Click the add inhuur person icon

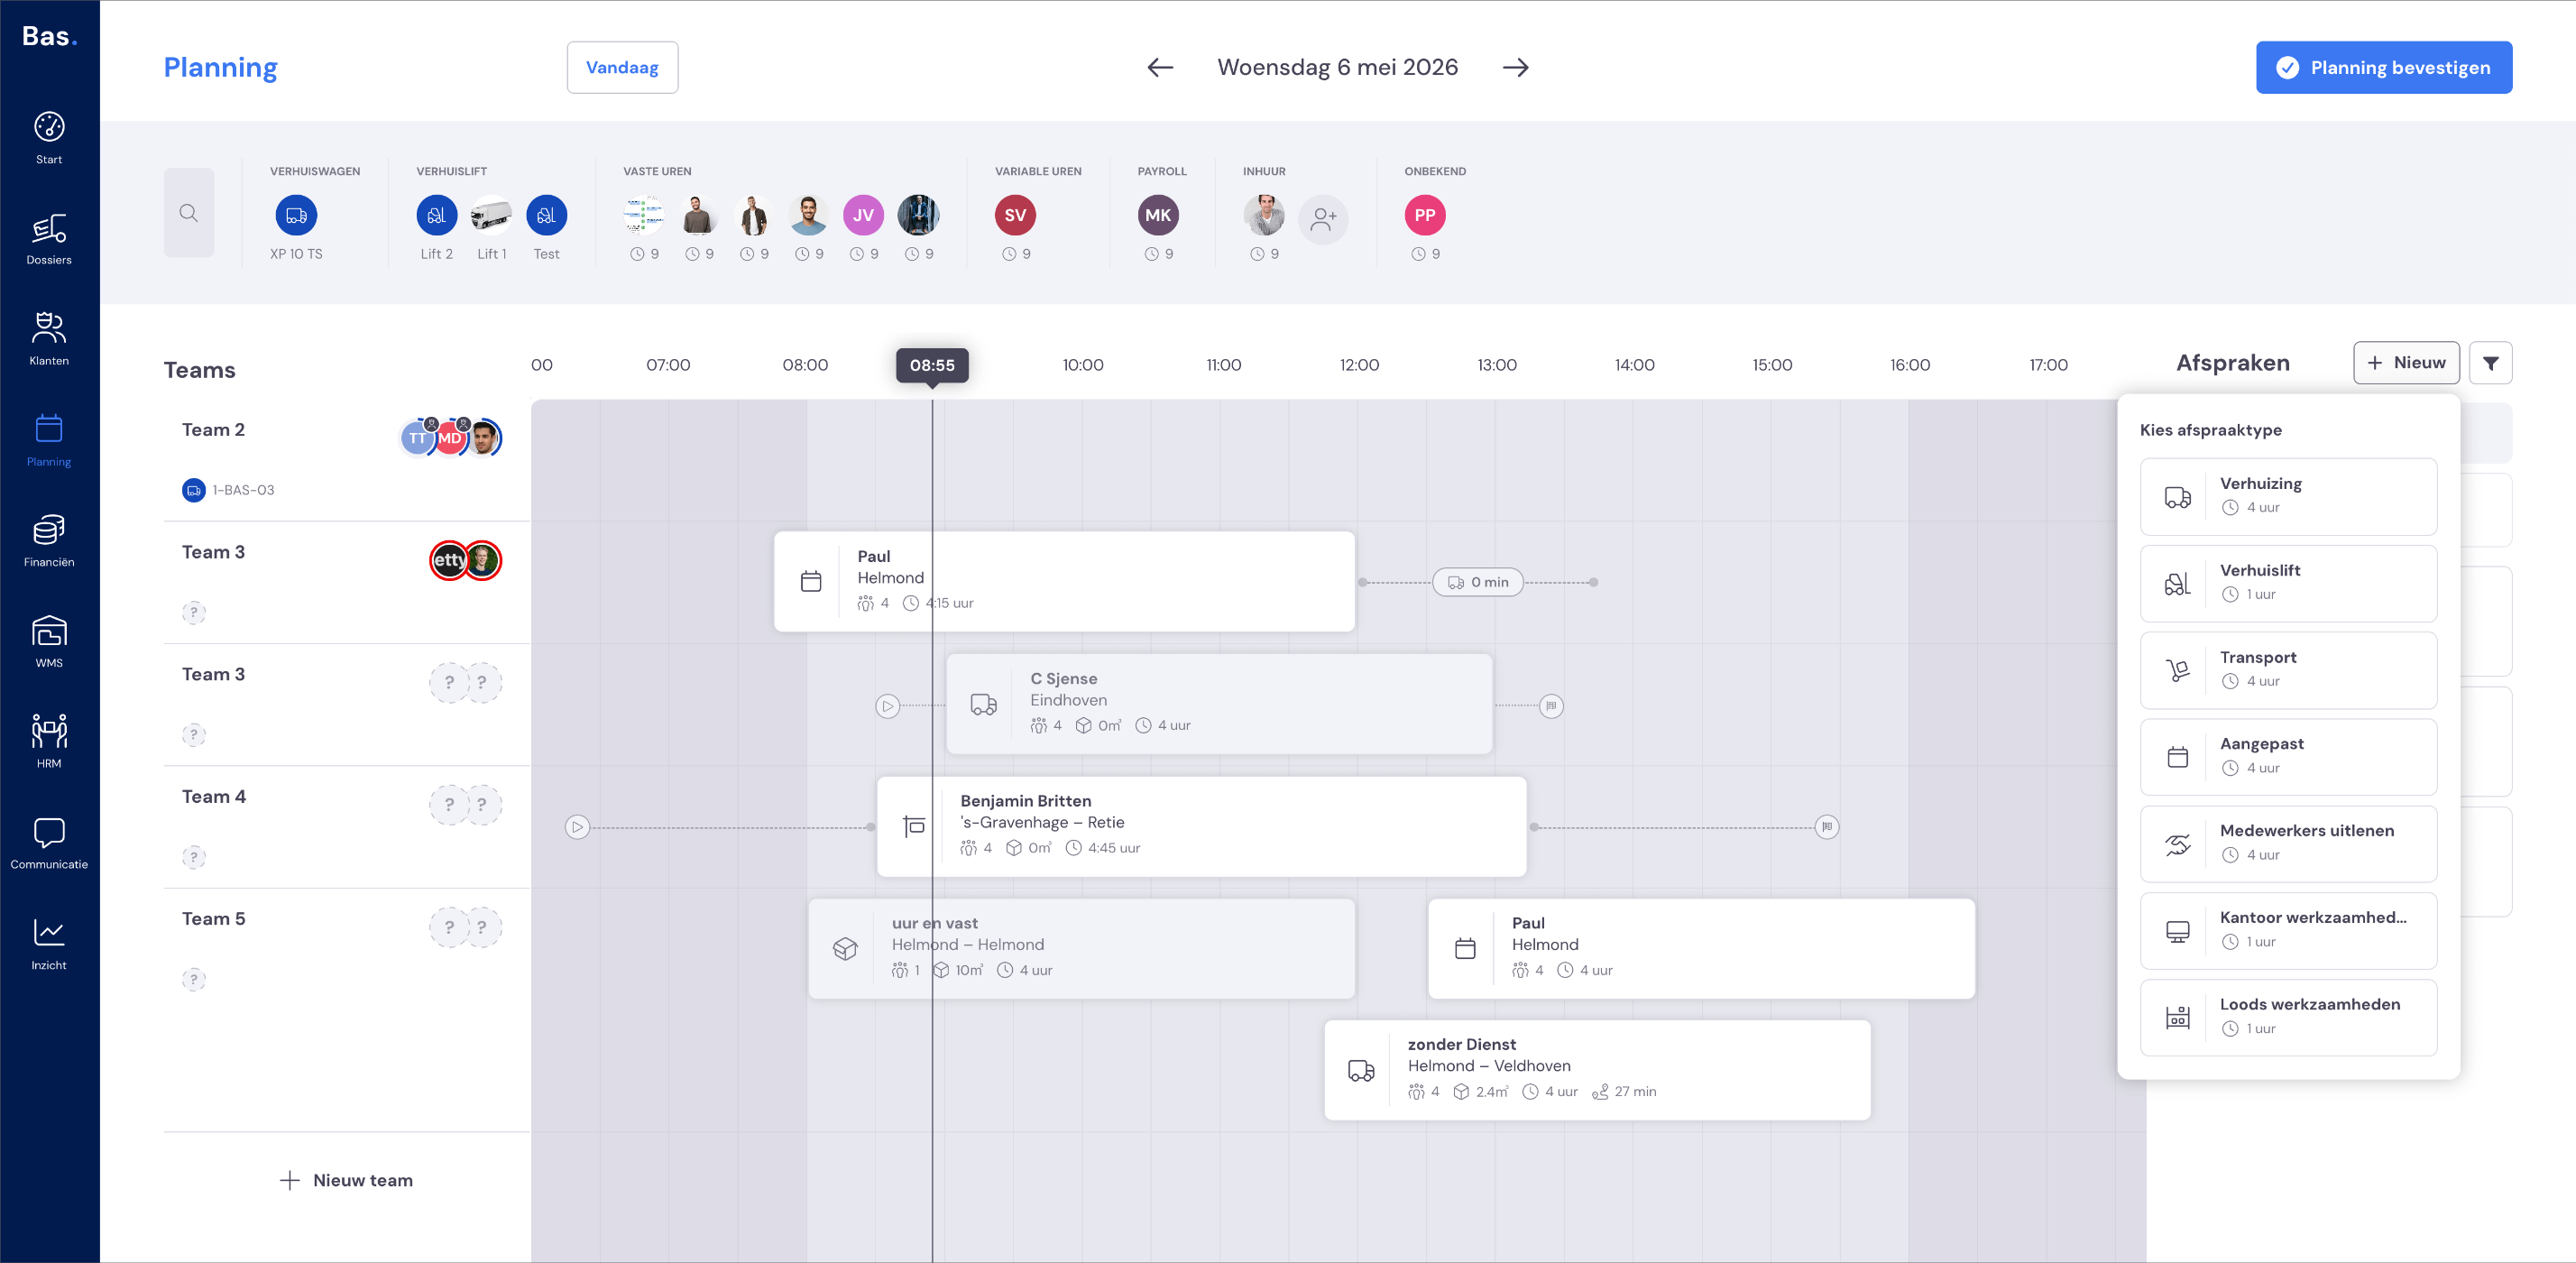[1323, 218]
